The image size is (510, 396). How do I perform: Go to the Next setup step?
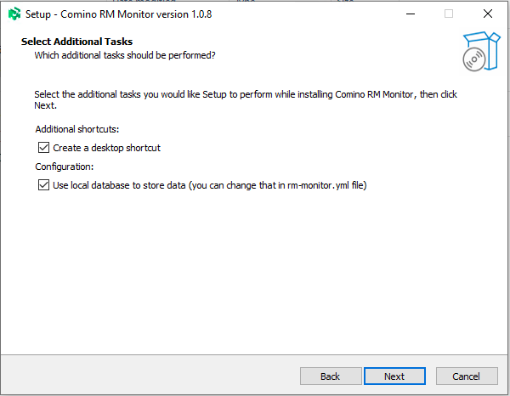(x=395, y=376)
